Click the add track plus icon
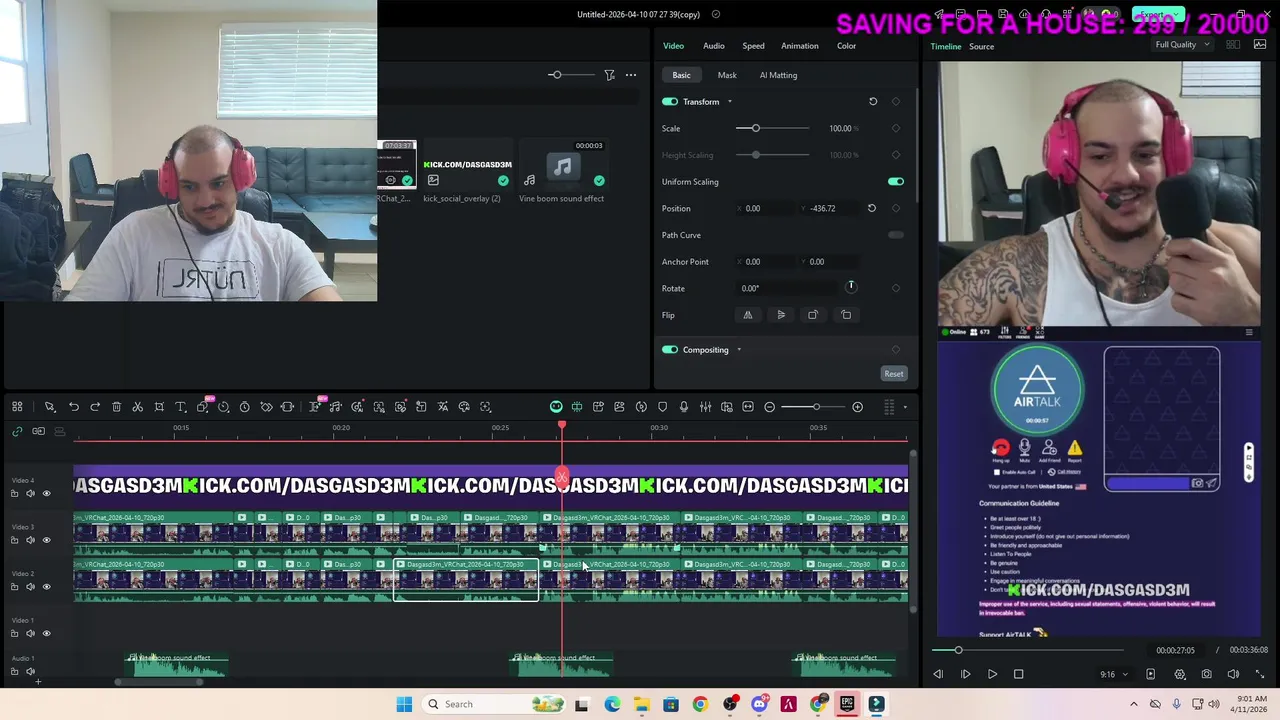 point(38,682)
